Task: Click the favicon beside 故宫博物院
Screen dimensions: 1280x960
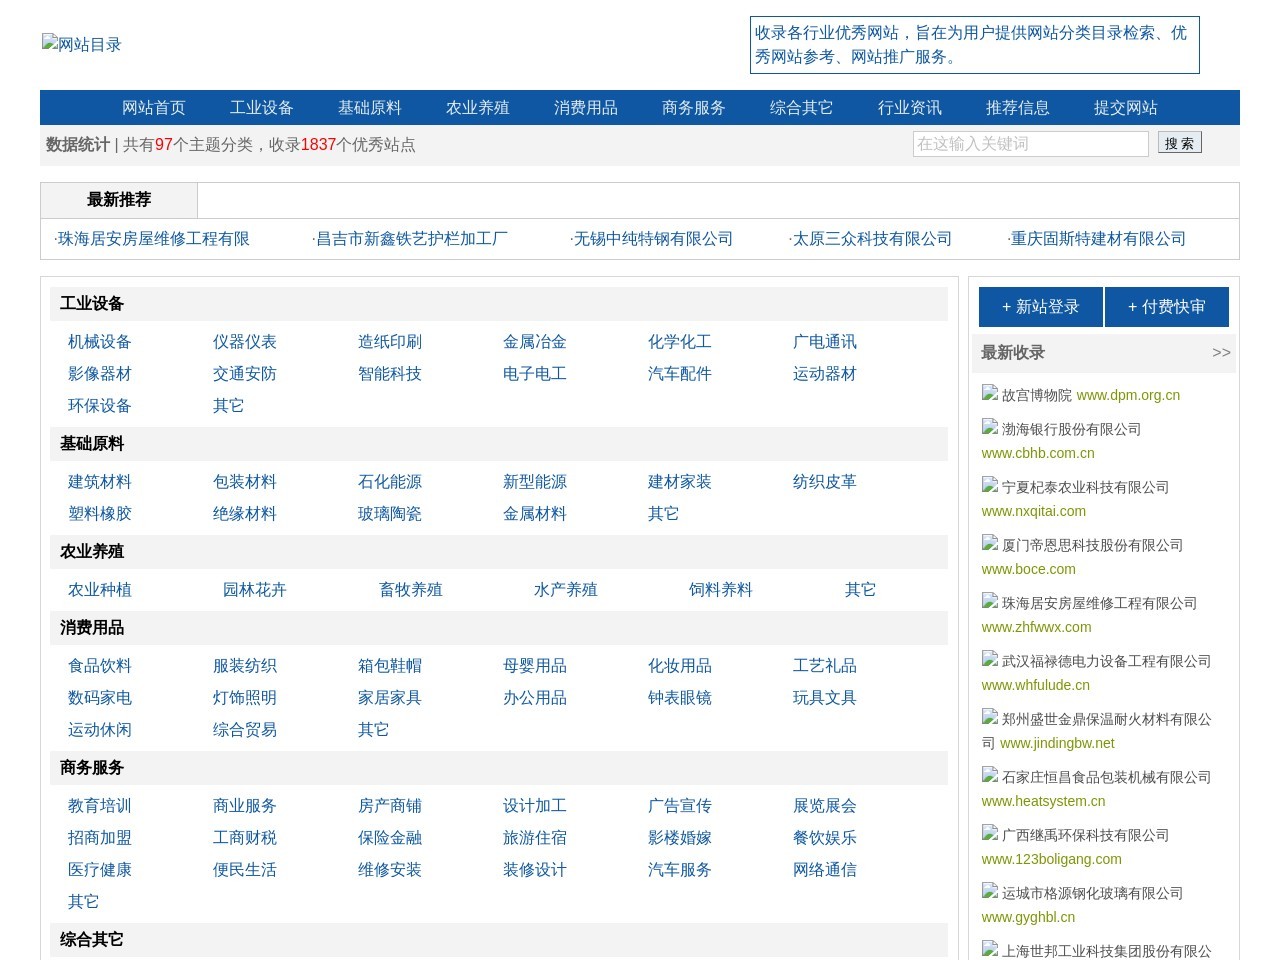Action: click(989, 393)
